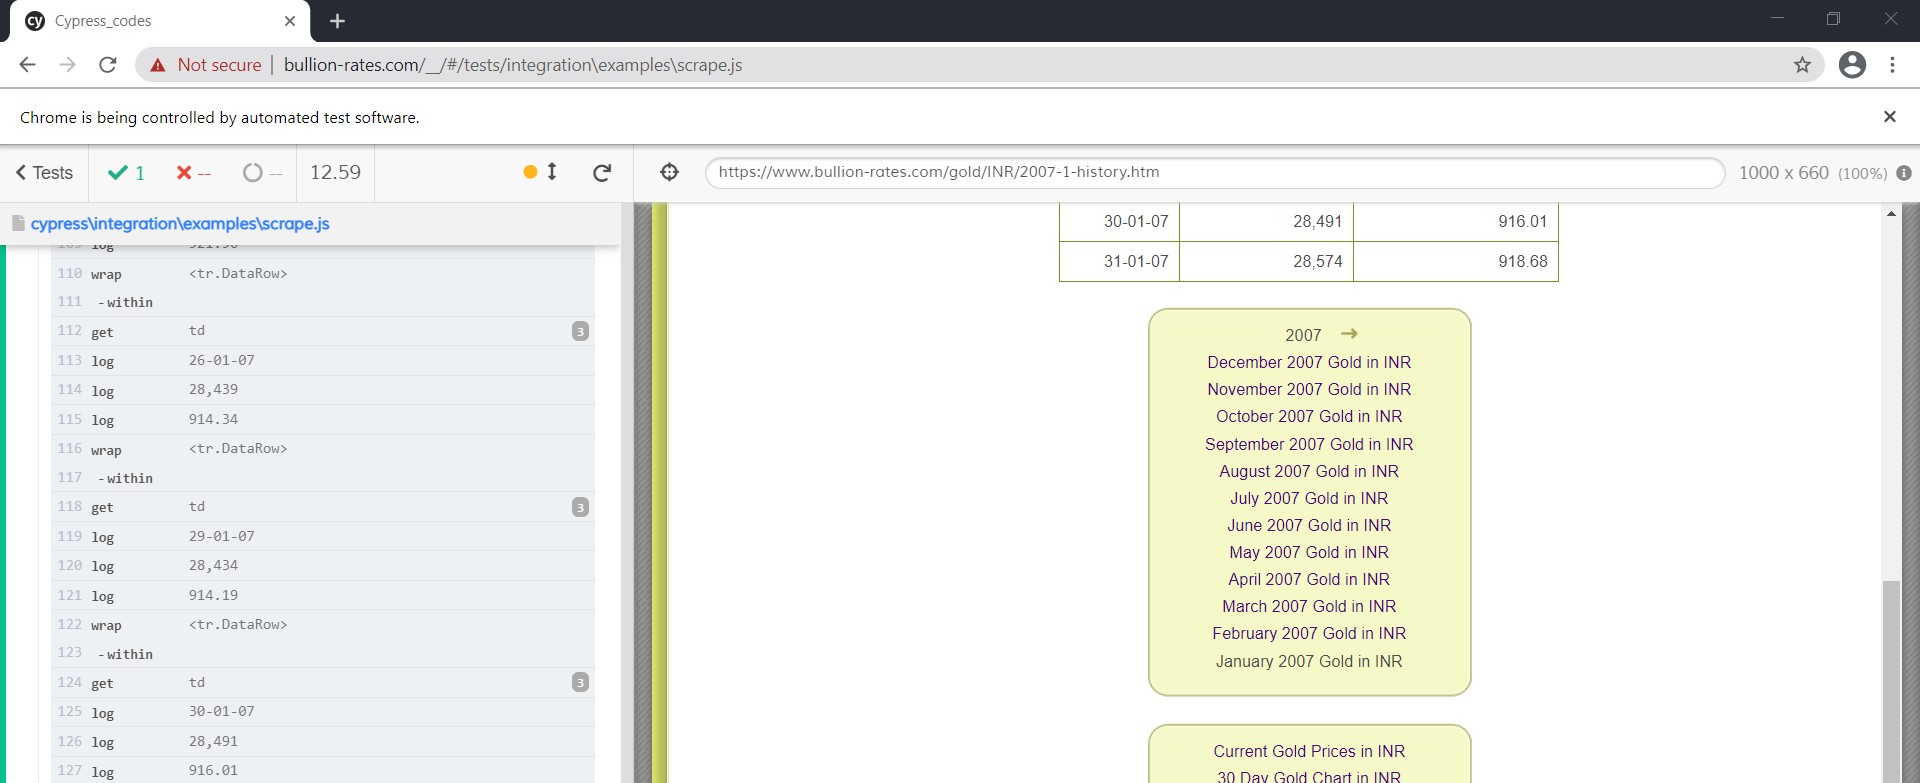Image resolution: width=1920 pixels, height=783 pixels.
Task: Open the Chrome three-dot menu
Action: pyautogui.click(x=1892, y=65)
